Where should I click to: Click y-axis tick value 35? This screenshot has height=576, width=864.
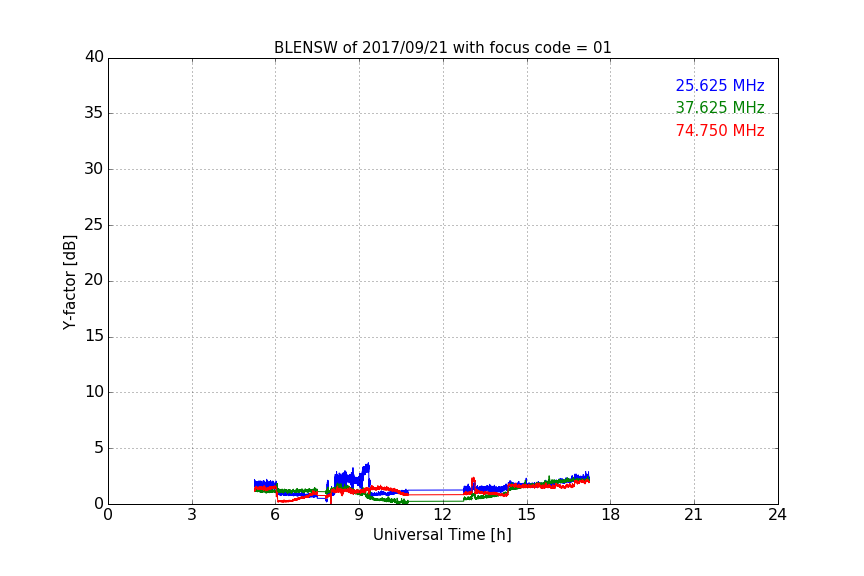94,113
